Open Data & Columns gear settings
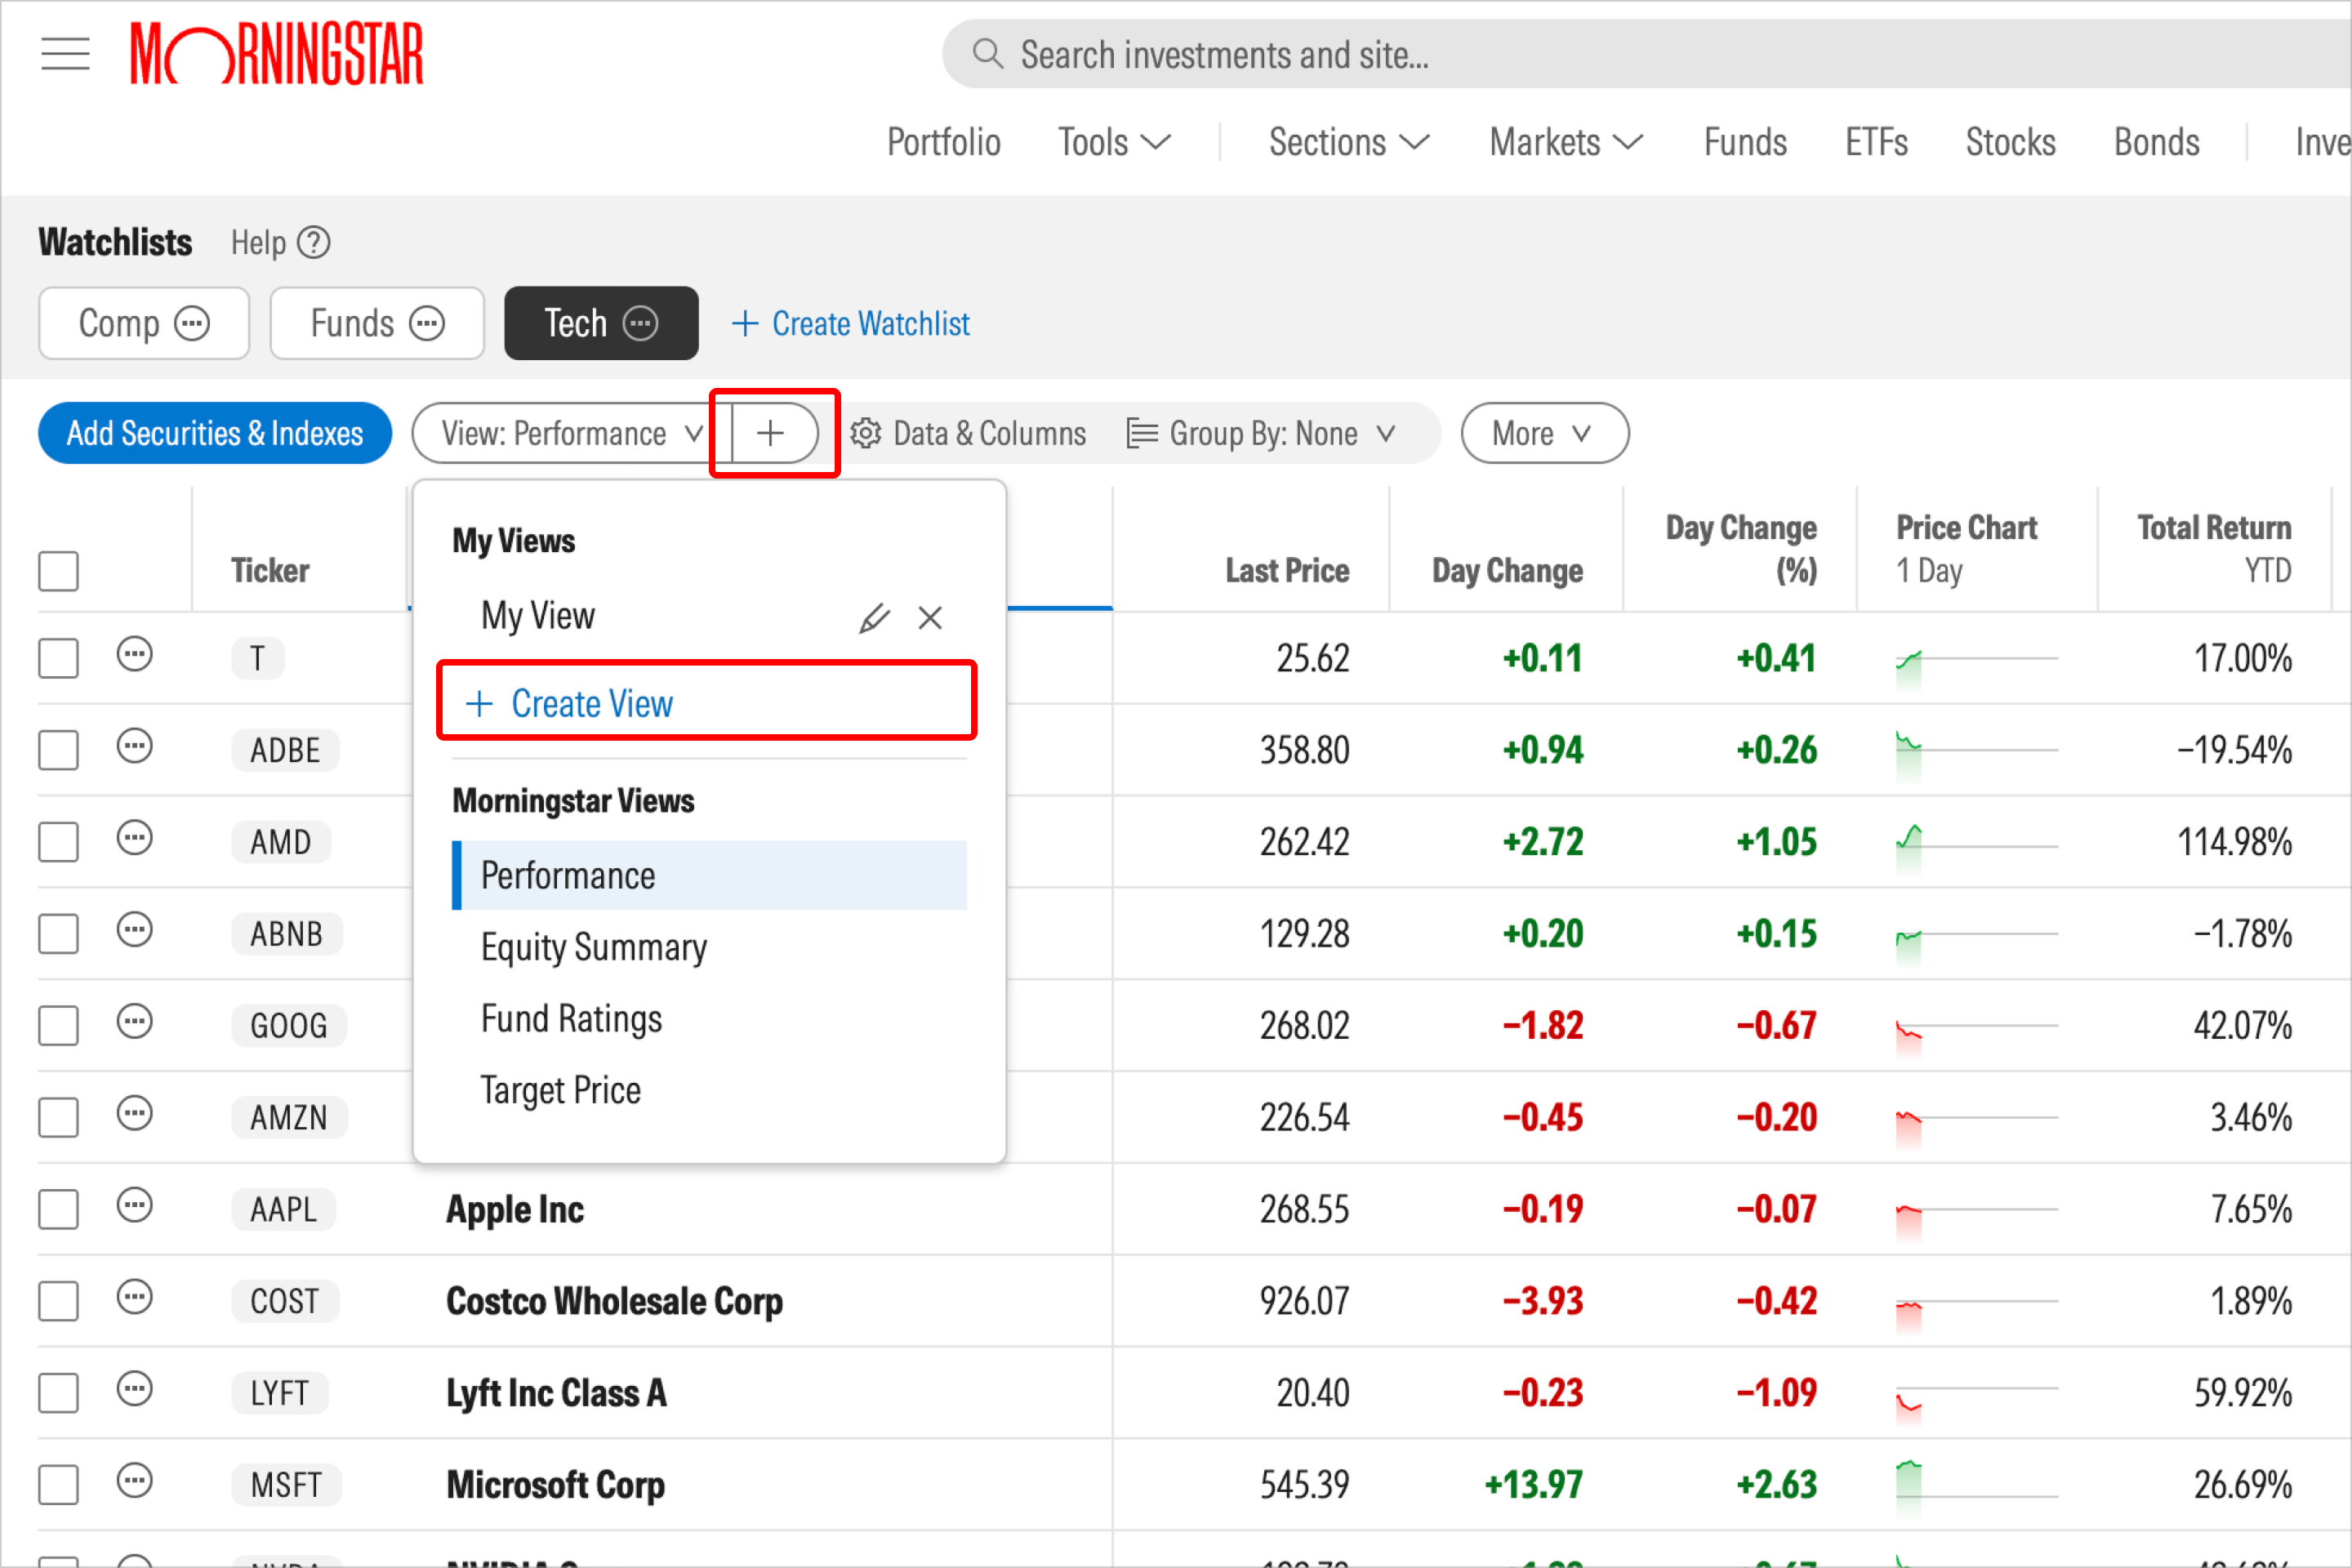 coord(865,434)
